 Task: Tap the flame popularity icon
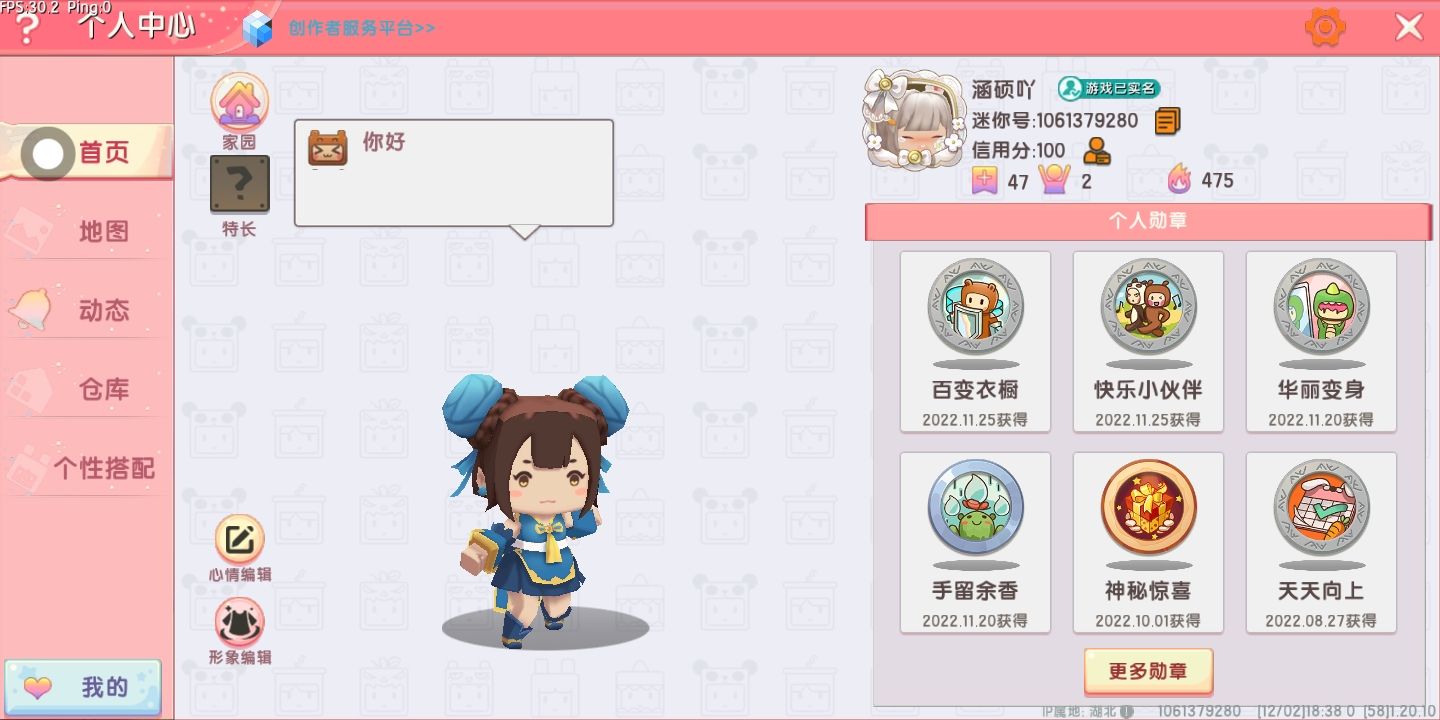click(1180, 180)
